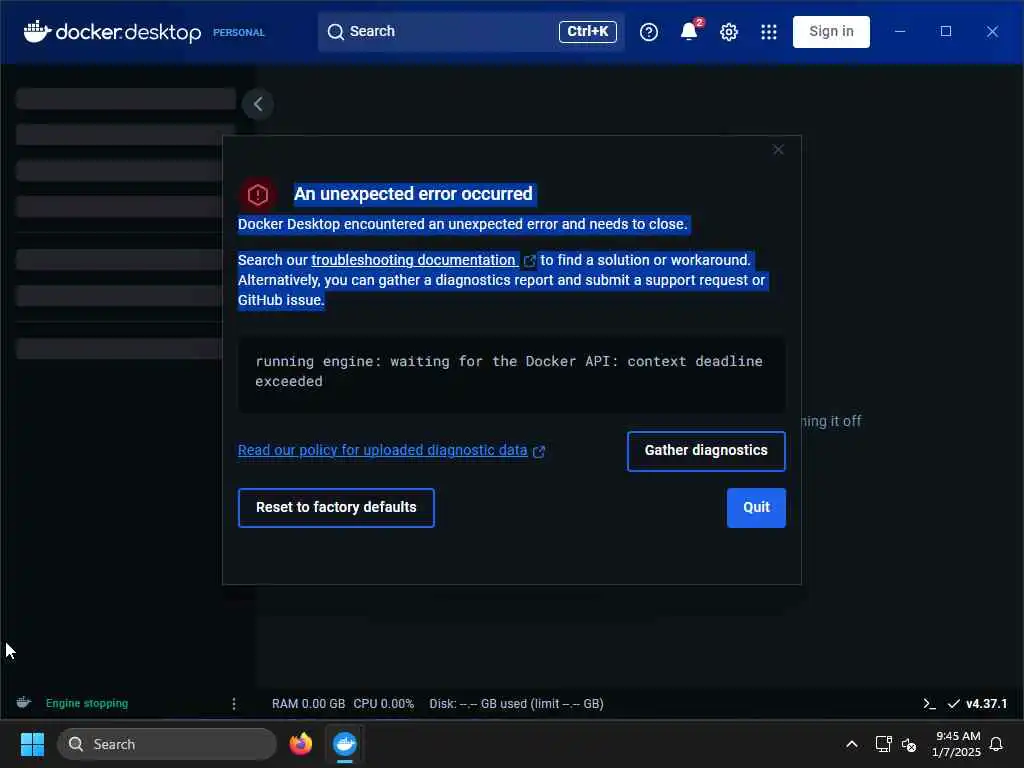Open the extensions grid icon
1024x768 pixels.
pyautogui.click(x=769, y=32)
